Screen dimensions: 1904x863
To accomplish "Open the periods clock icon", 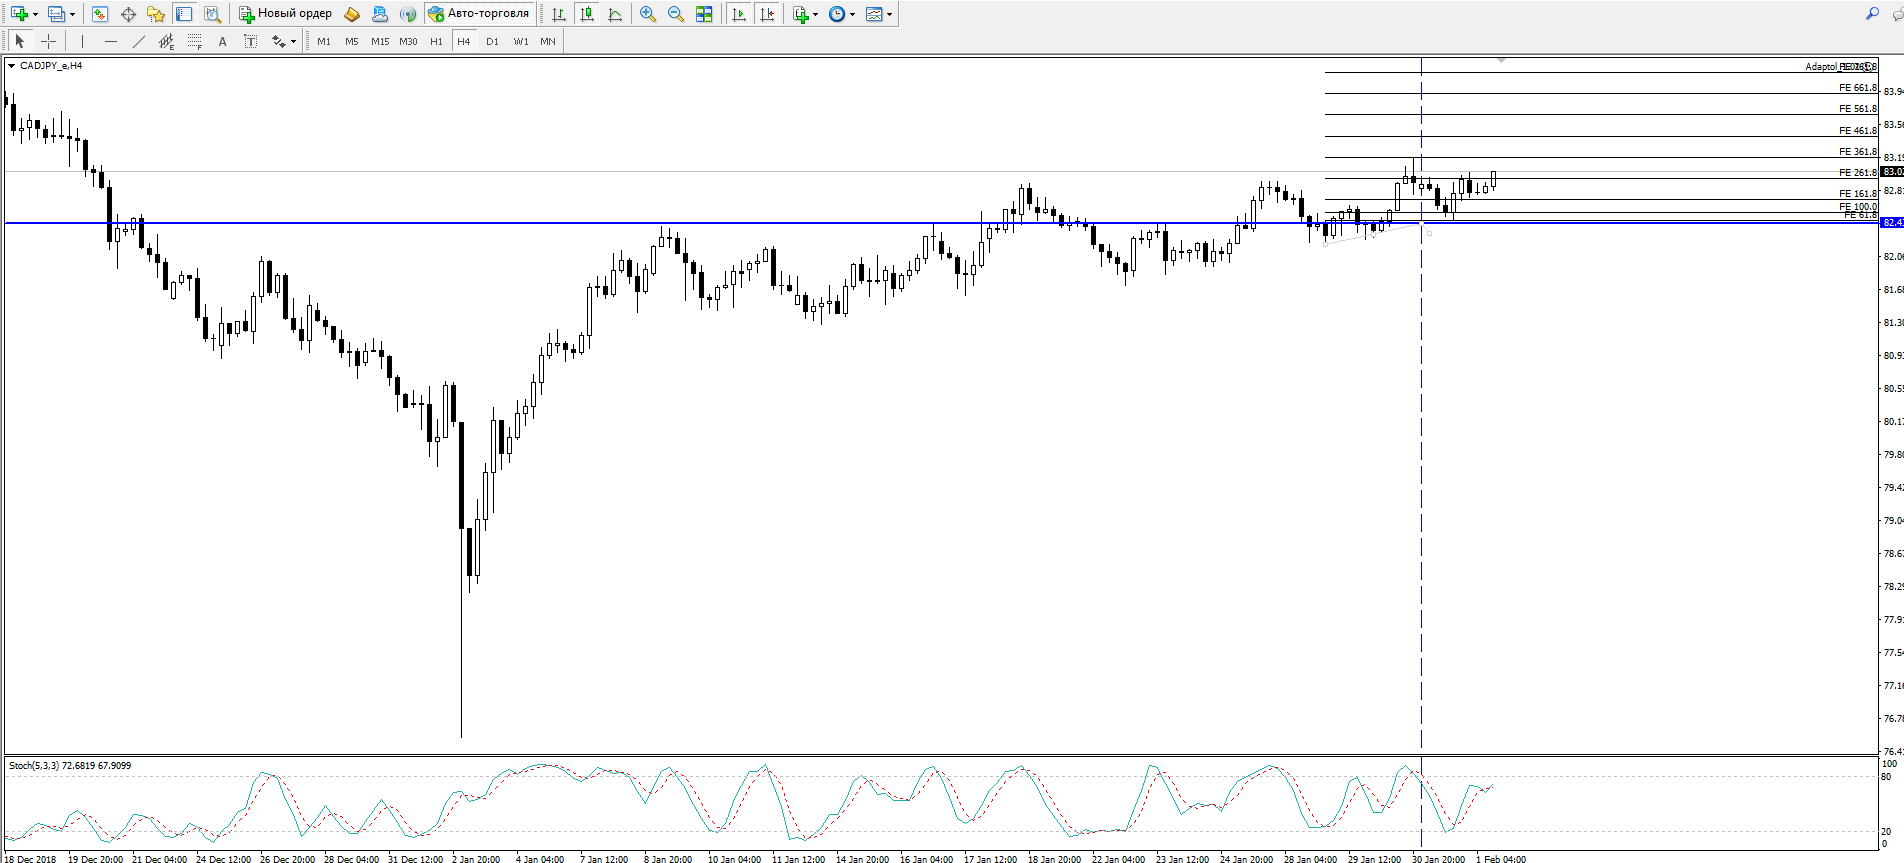I will (x=837, y=14).
